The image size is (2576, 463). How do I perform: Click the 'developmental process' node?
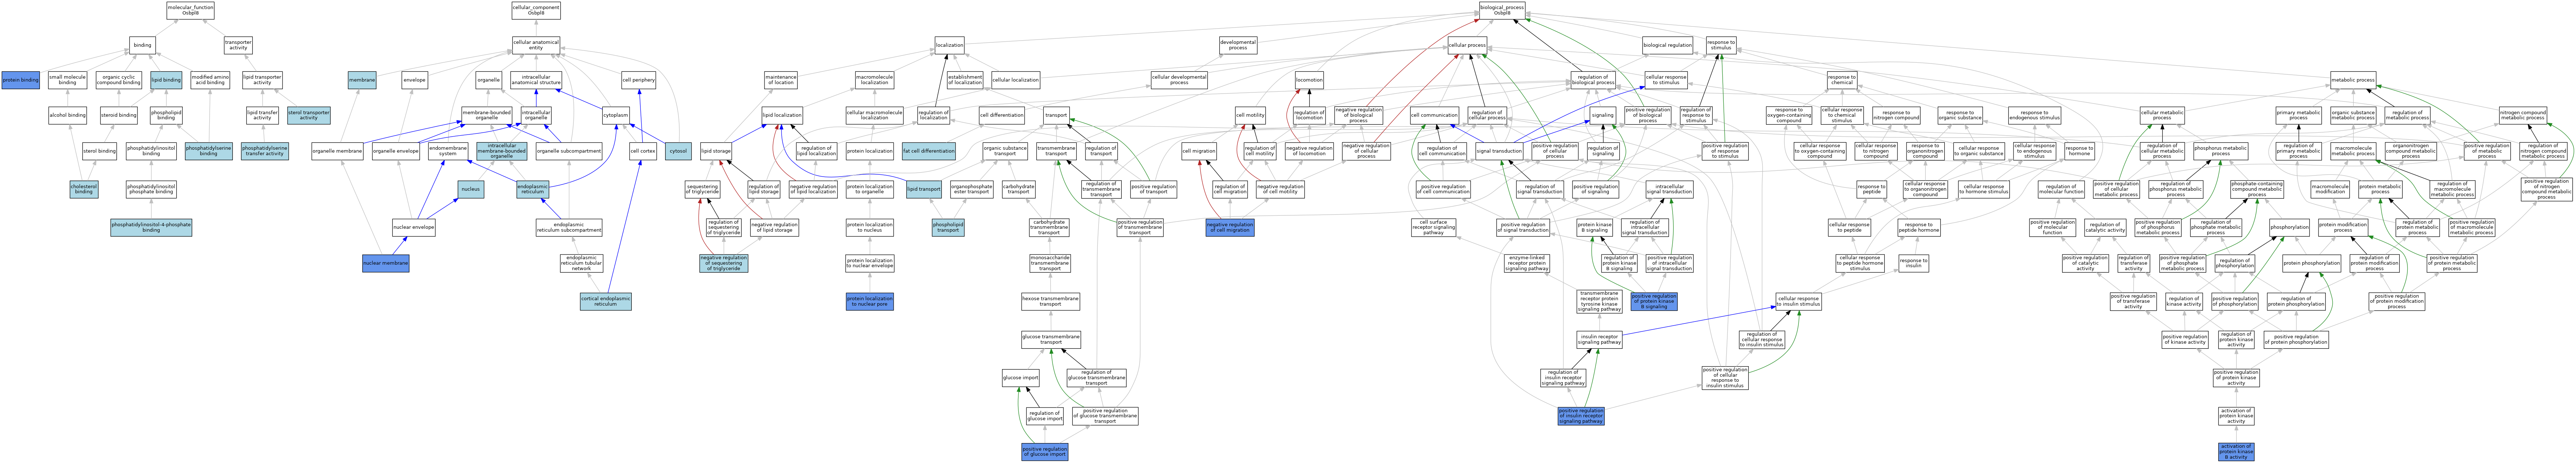[1238, 45]
